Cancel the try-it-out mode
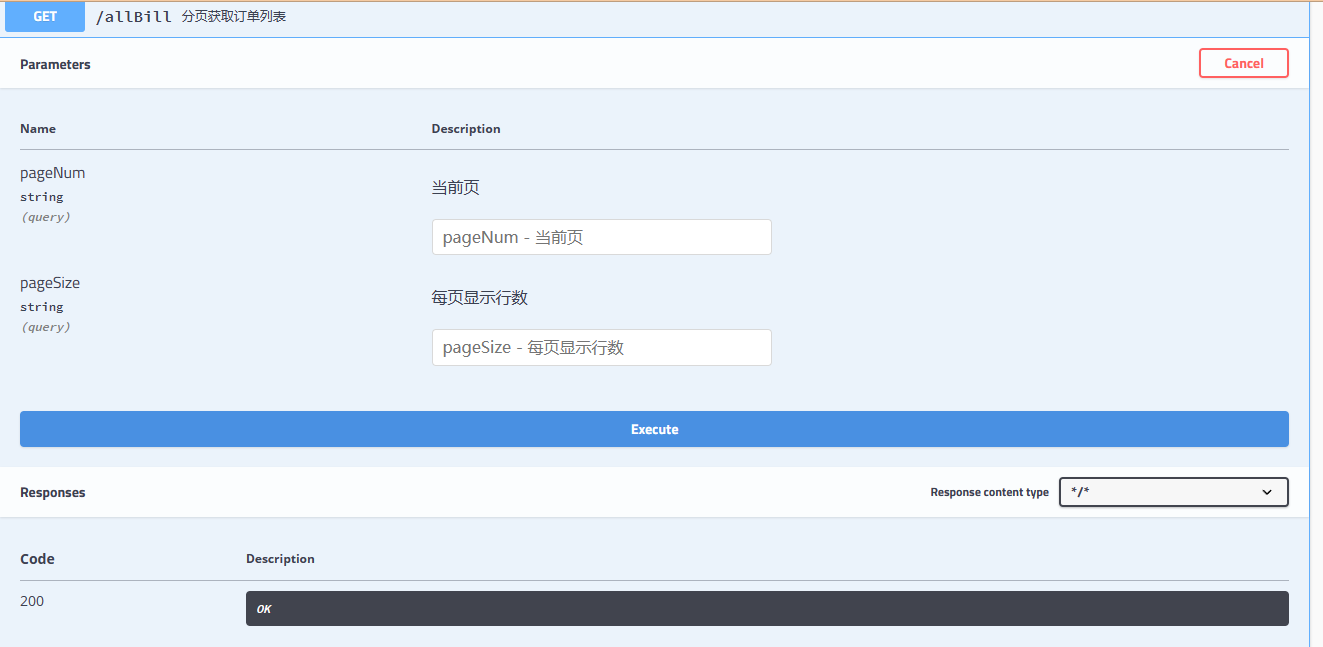Viewport: 1323px width, 647px height. (x=1244, y=63)
